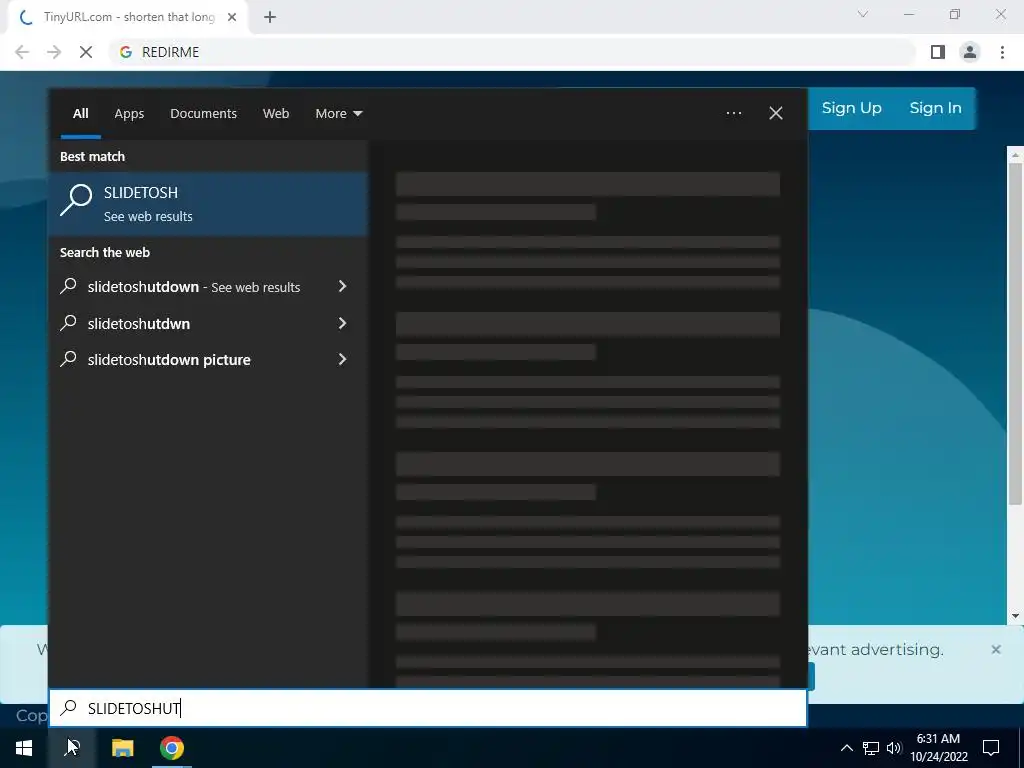Expand slidetoshutdown picture suggestion arrow
Screen dimensions: 1024x768
click(x=343, y=359)
